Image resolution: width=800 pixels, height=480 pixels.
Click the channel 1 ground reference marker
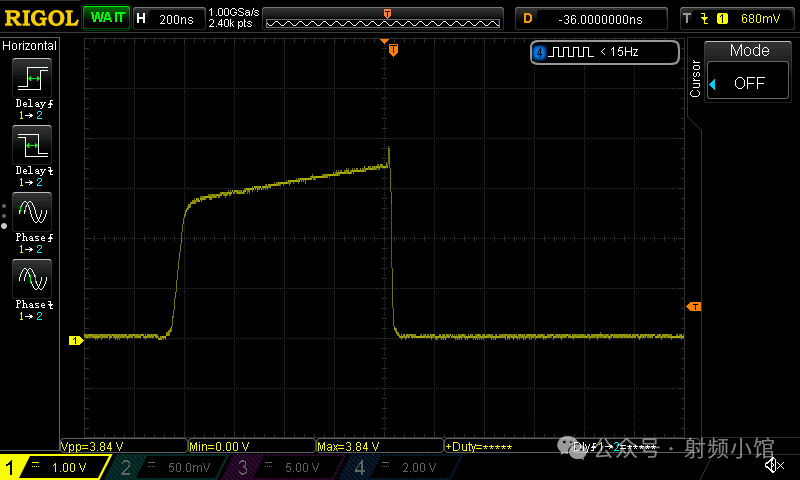74,341
